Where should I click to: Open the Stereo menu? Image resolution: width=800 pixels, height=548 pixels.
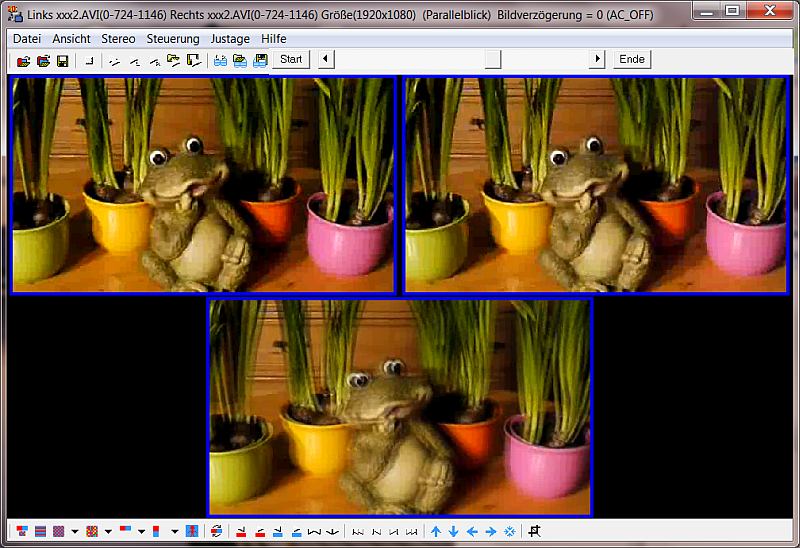pyautogui.click(x=118, y=39)
